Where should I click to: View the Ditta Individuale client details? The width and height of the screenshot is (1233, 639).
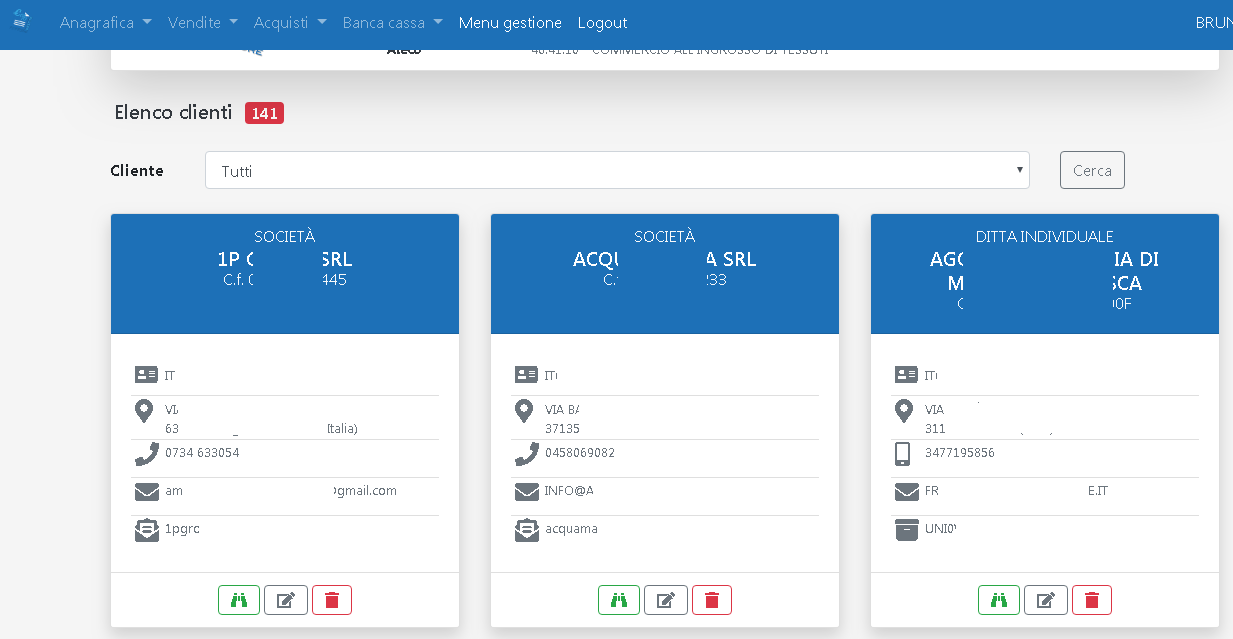999,600
